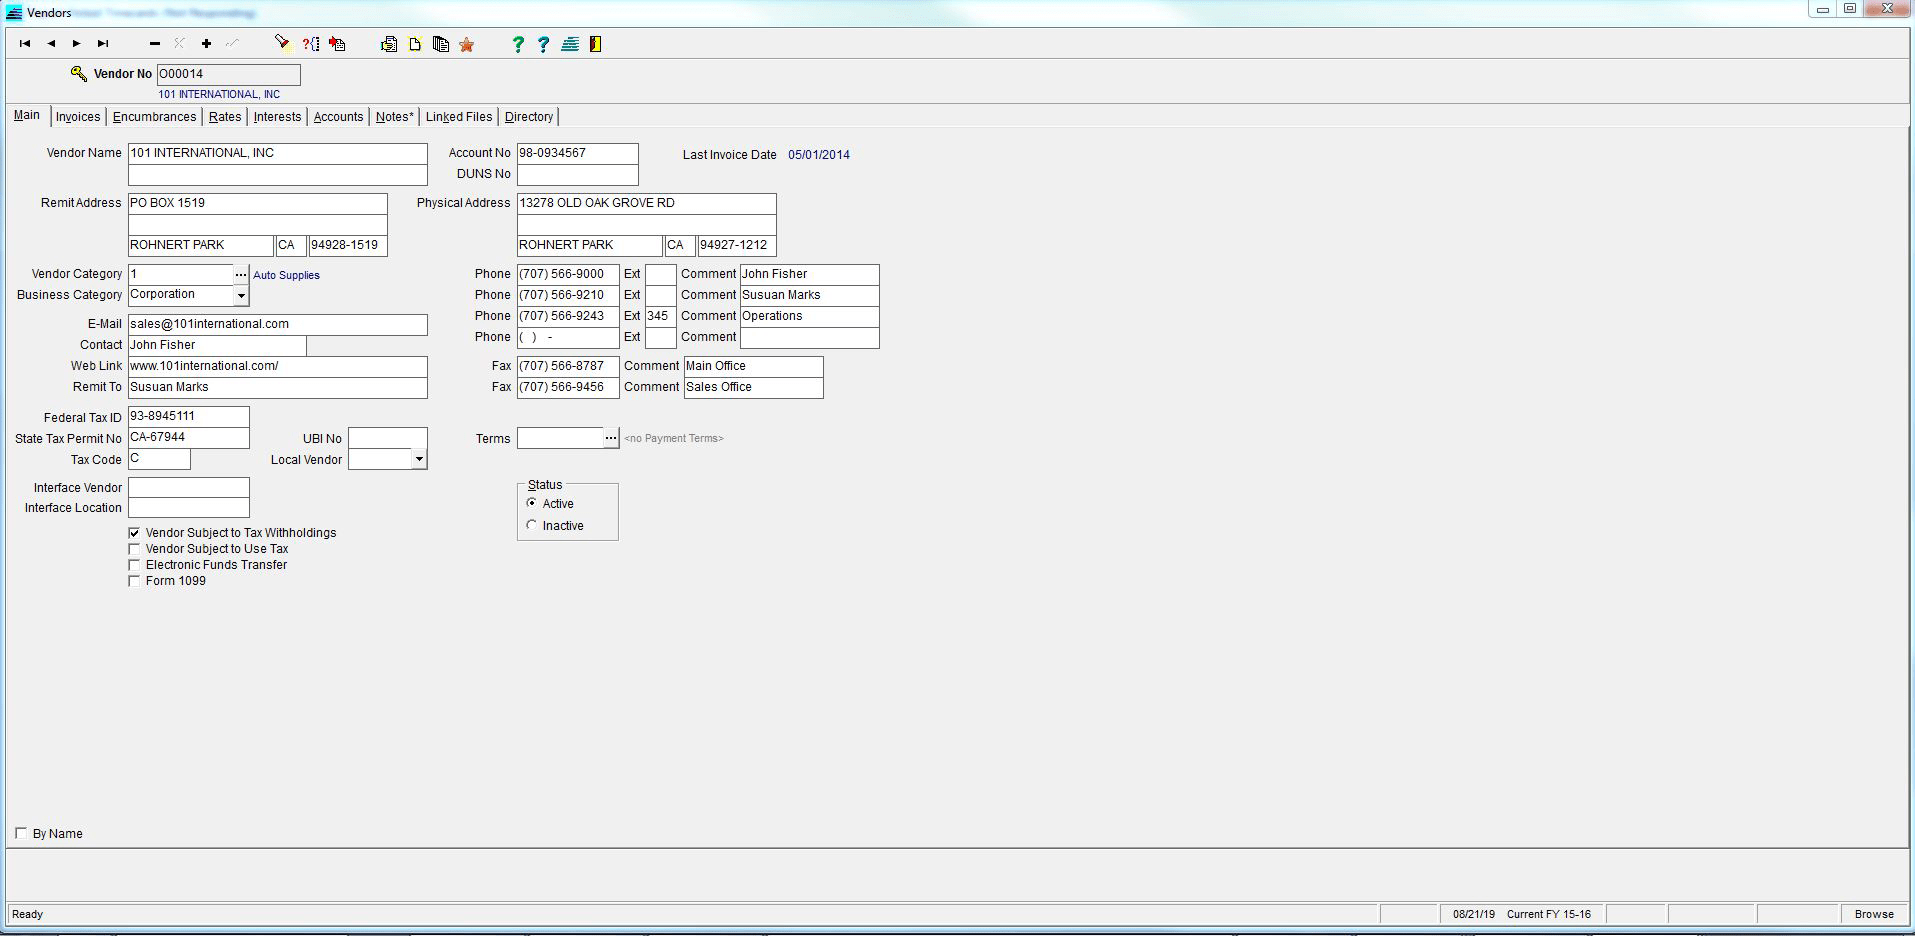Click the Tax Code field
This screenshot has width=1915, height=936.
point(159,459)
